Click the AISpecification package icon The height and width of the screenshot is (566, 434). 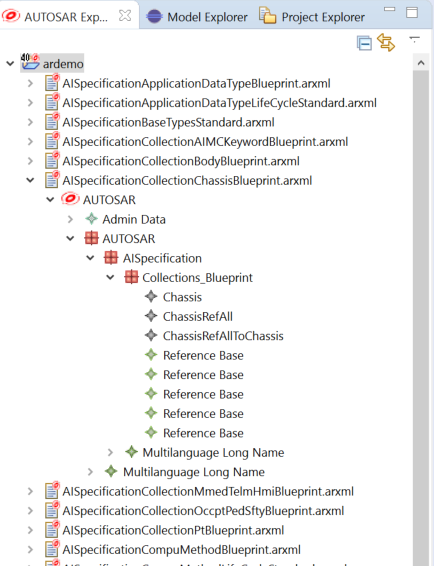pyautogui.click(x=111, y=258)
